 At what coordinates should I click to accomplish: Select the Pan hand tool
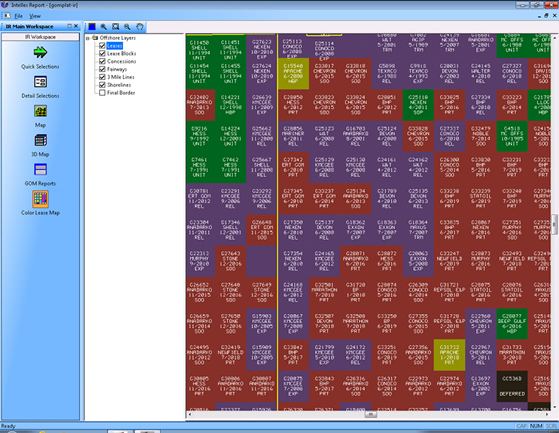click(x=139, y=27)
